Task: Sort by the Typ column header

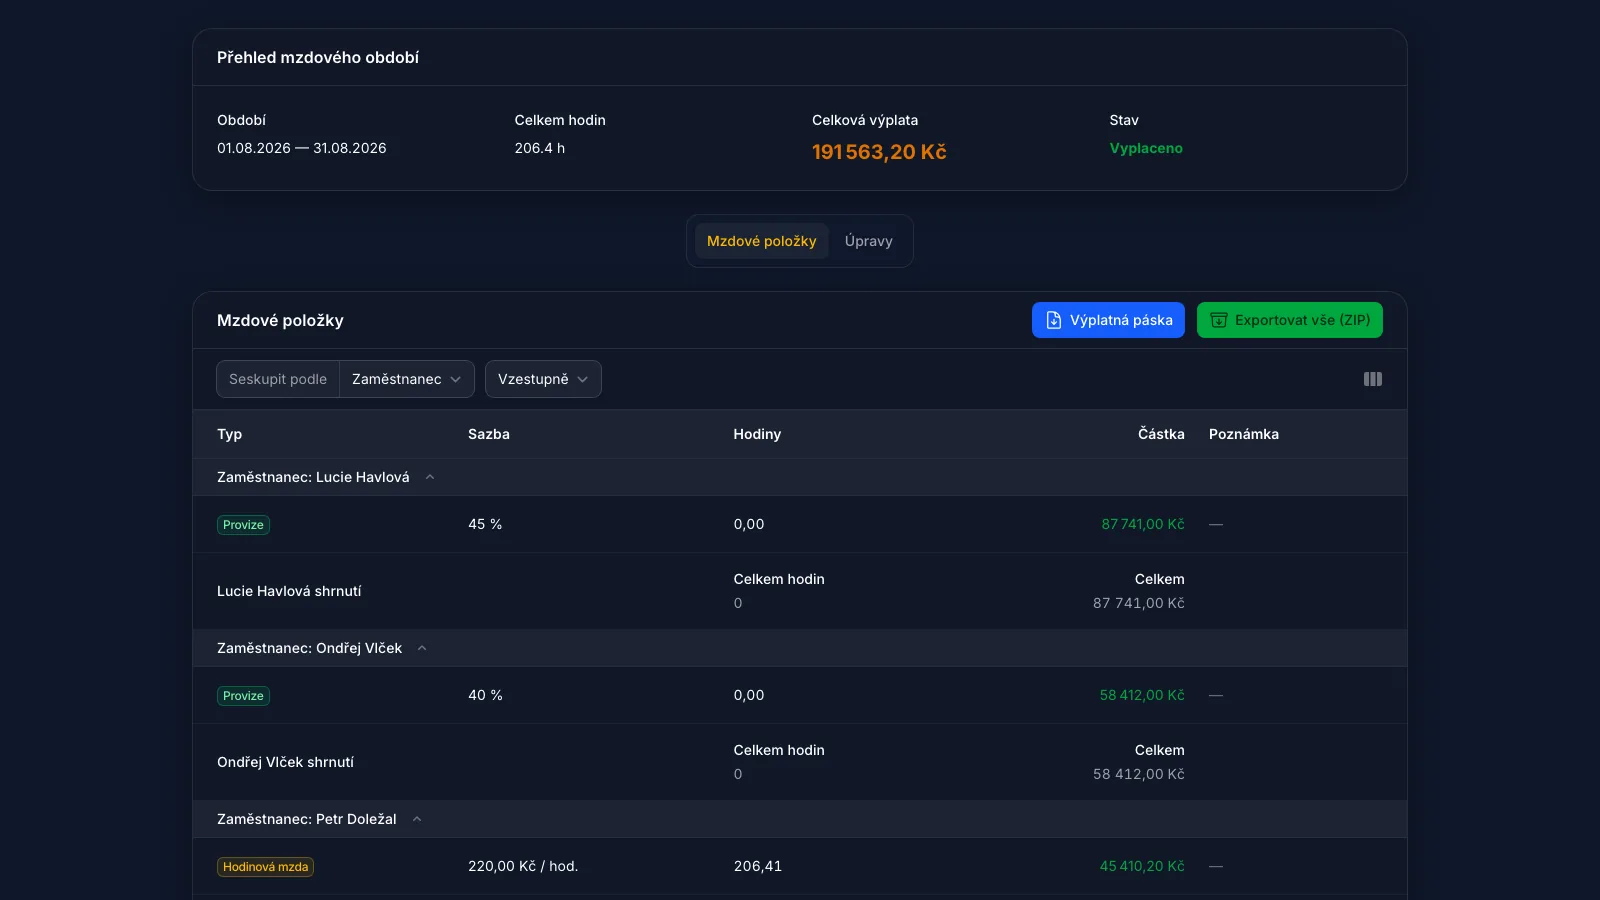Action: tap(230, 434)
